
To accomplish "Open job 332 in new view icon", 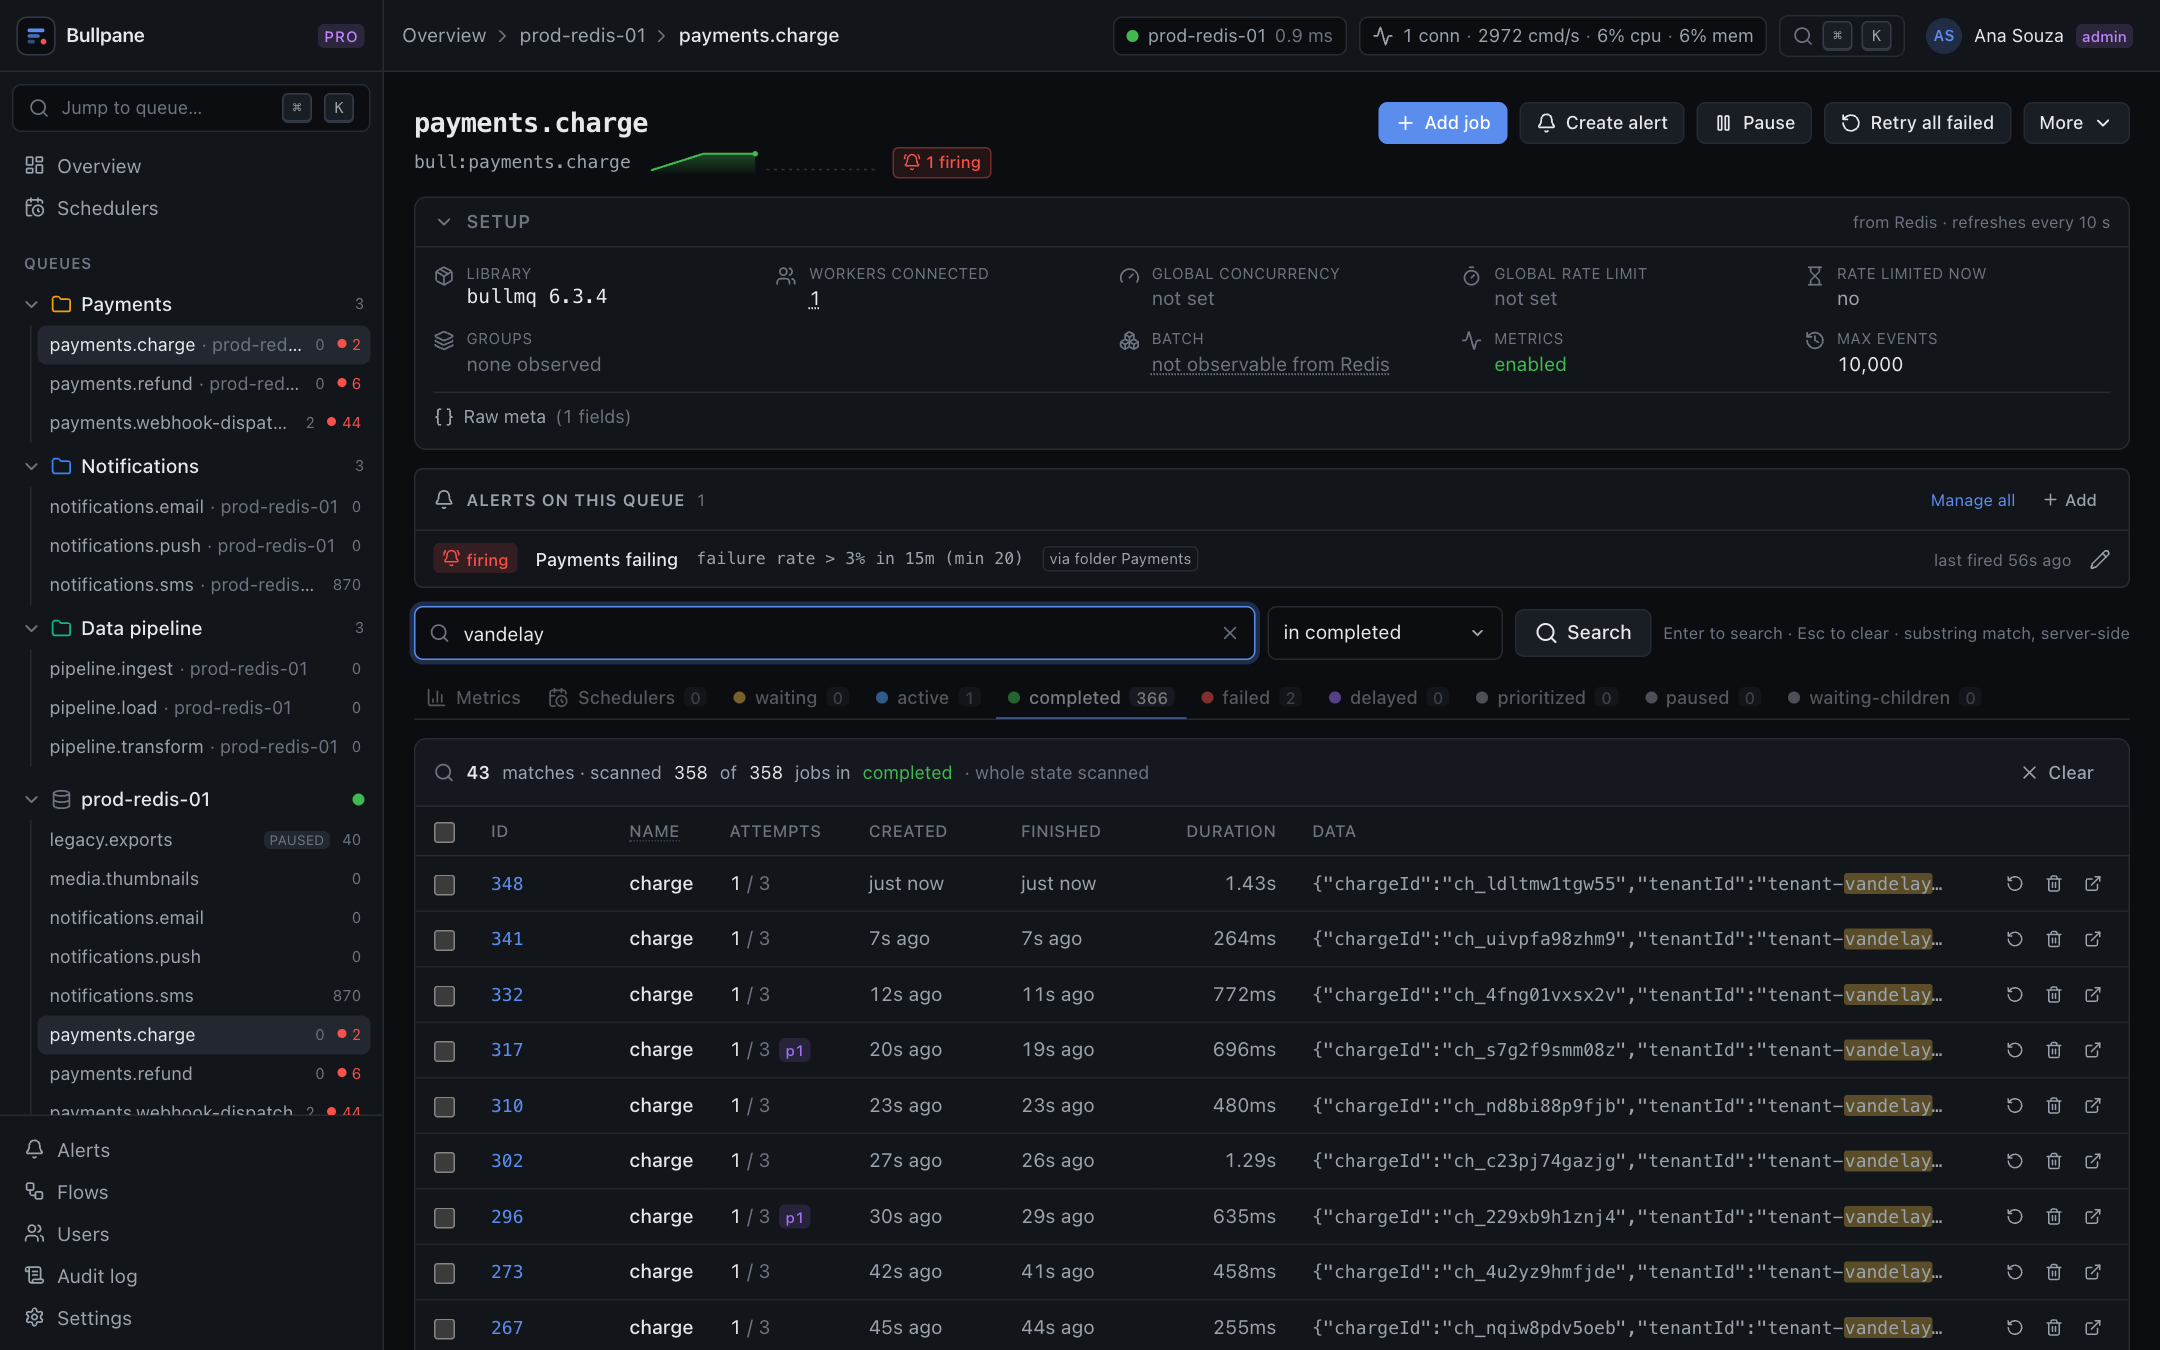I will click(x=2093, y=995).
